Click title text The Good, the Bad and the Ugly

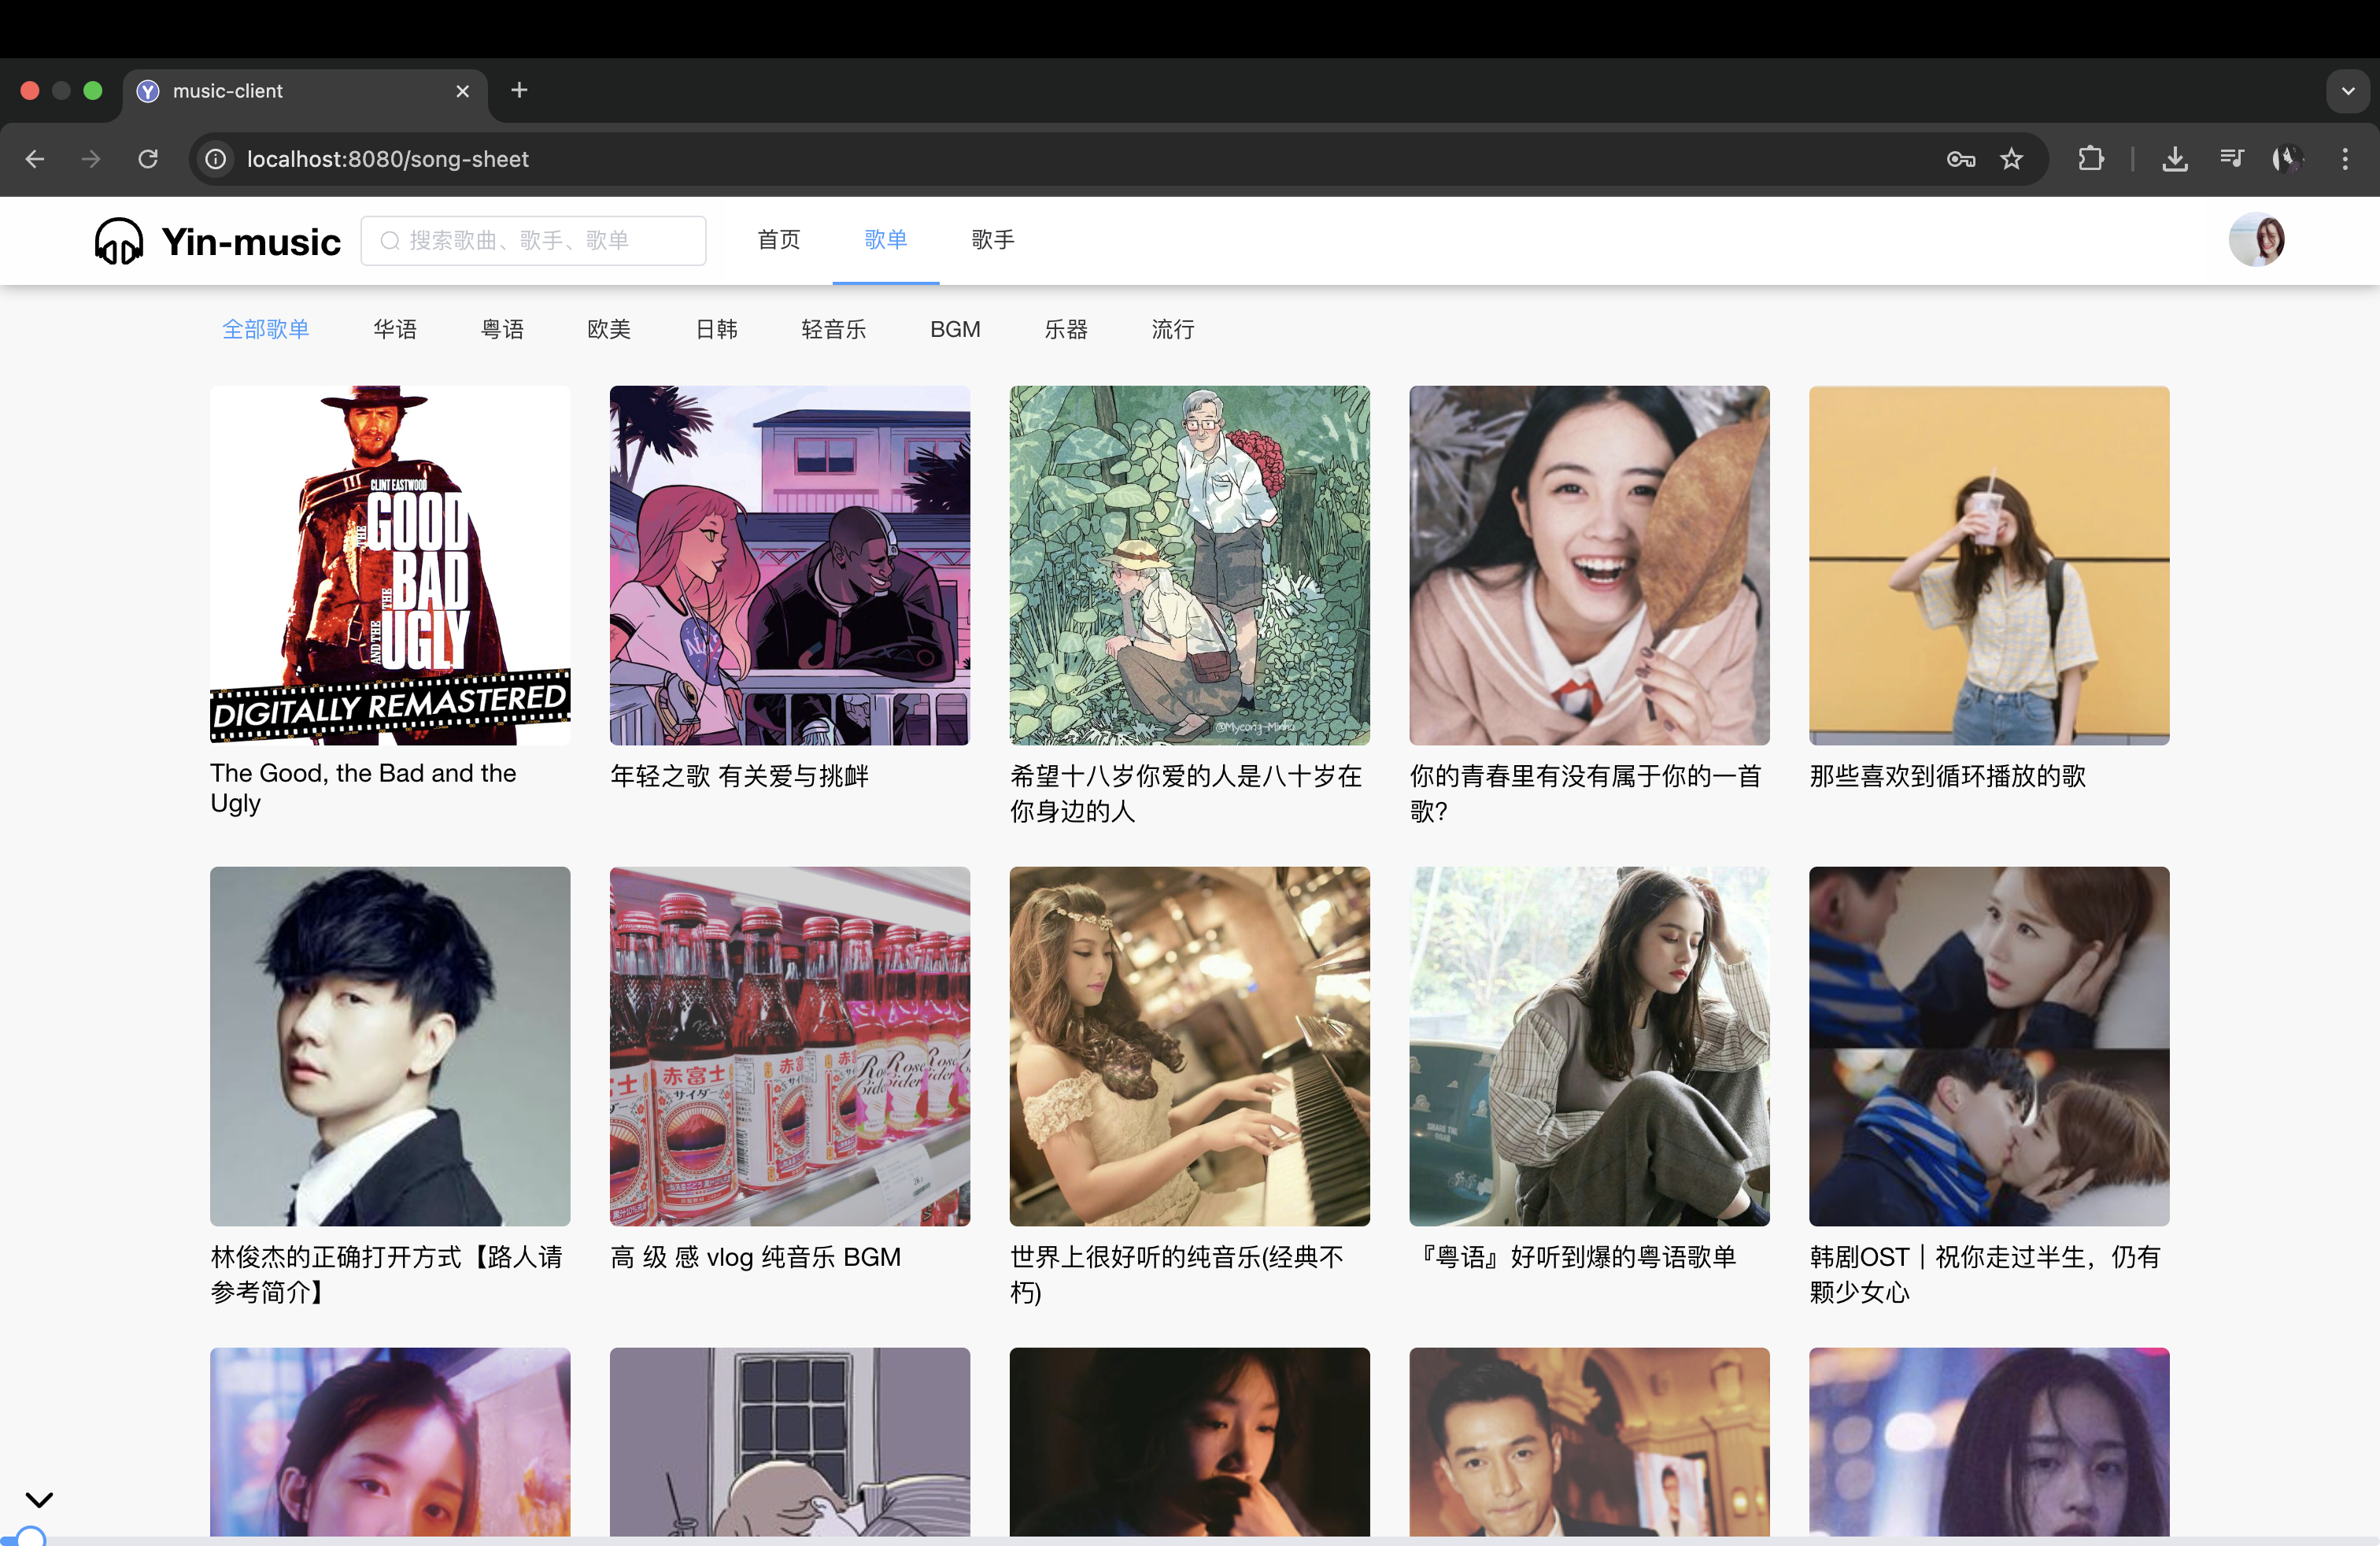coord(364,788)
